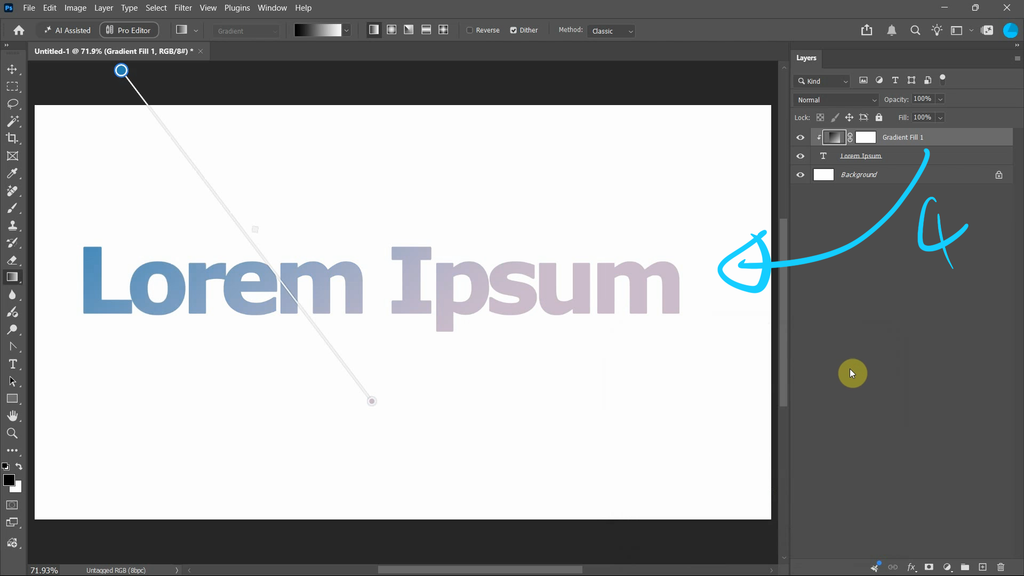Open the Search magnifier in top bar
Screen dimensions: 1024x576
point(915,30)
